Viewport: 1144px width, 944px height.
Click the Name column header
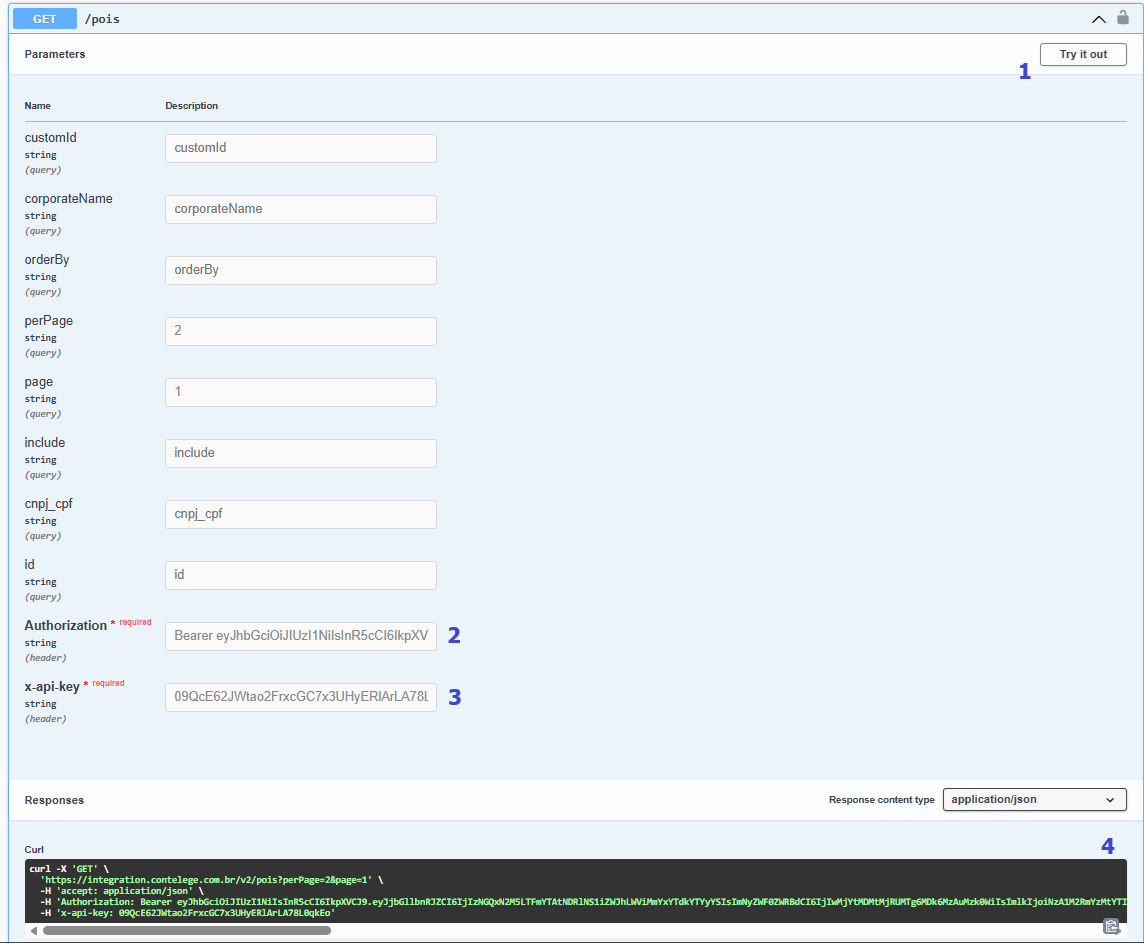click(38, 106)
